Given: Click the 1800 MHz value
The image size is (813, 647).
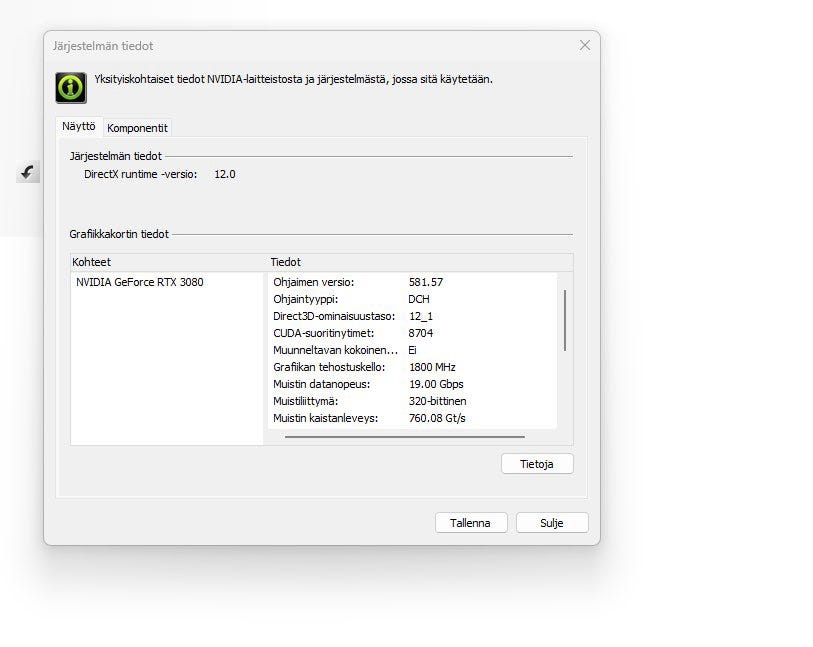Looking at the screenshot, I should coord(432,367).
